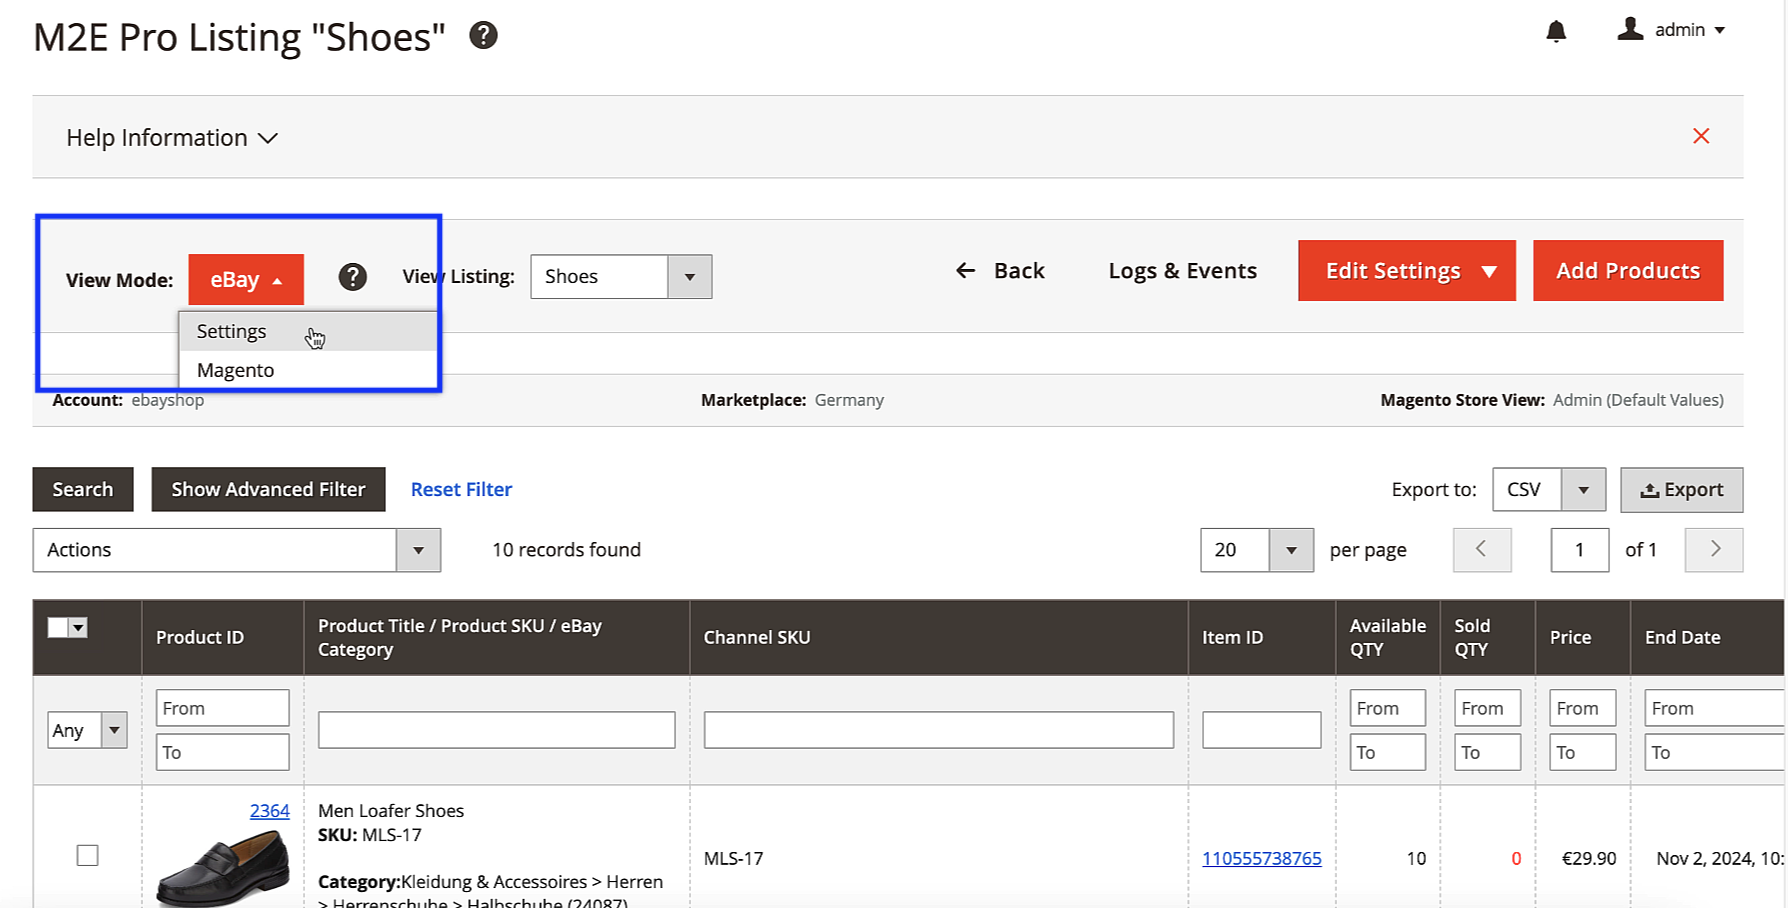
Task: Click the Men Loafer Shoes title
Action: coord(391,811)
